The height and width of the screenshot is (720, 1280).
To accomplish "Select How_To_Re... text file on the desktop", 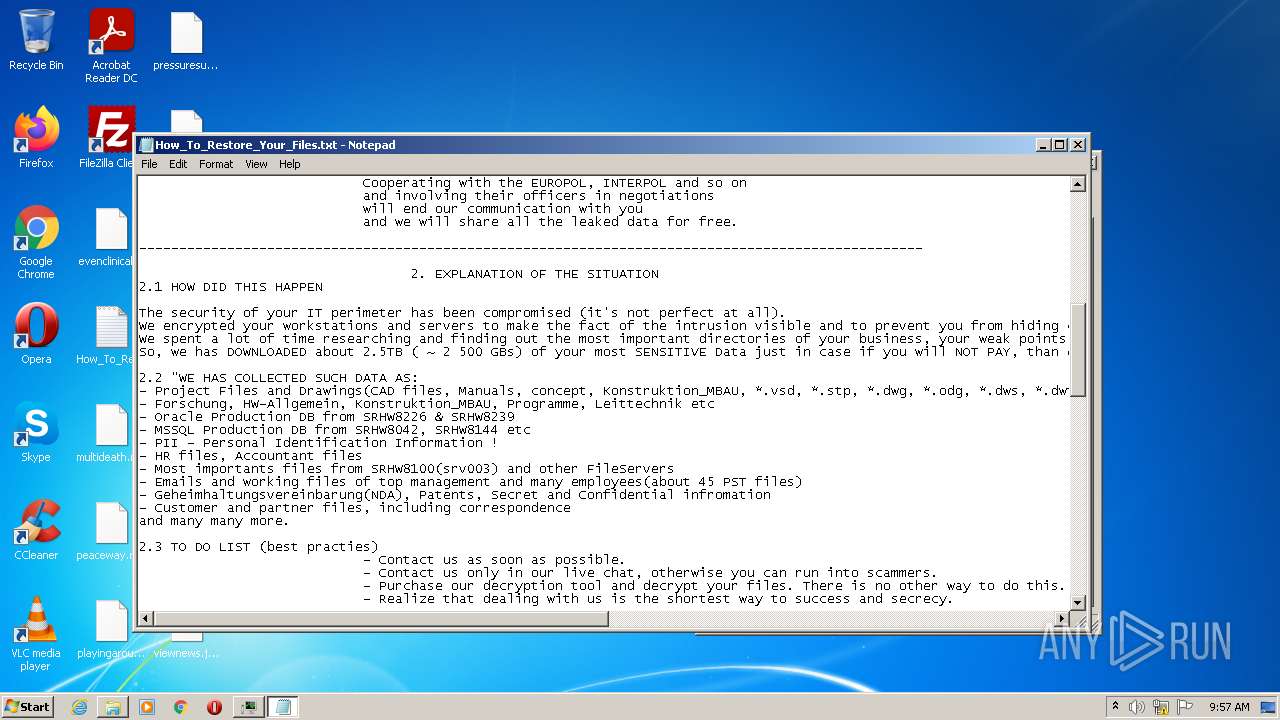I will pos(107,334).
